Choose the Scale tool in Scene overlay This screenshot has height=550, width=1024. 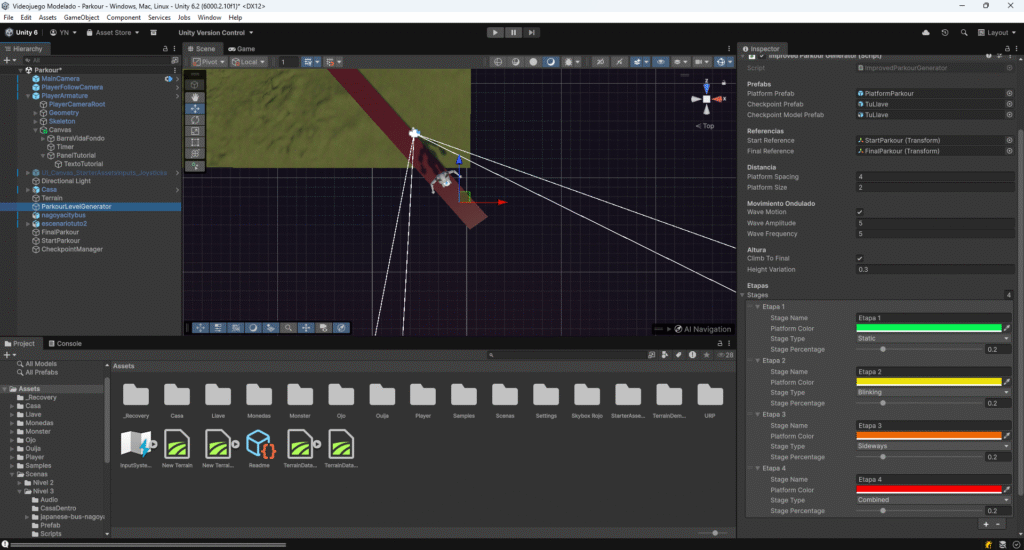point(195,131)
